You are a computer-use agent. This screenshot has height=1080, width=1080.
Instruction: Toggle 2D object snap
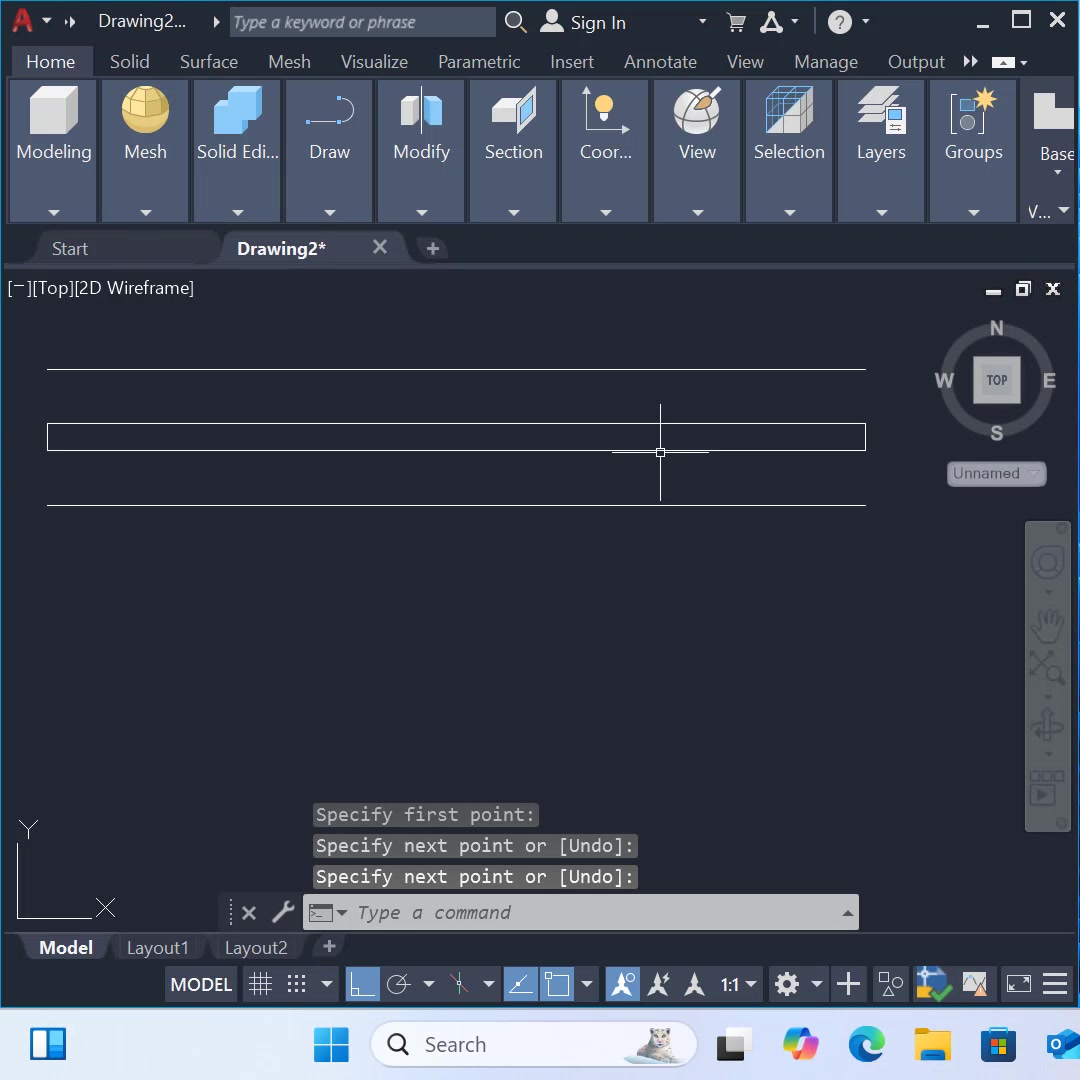(557, 984)
